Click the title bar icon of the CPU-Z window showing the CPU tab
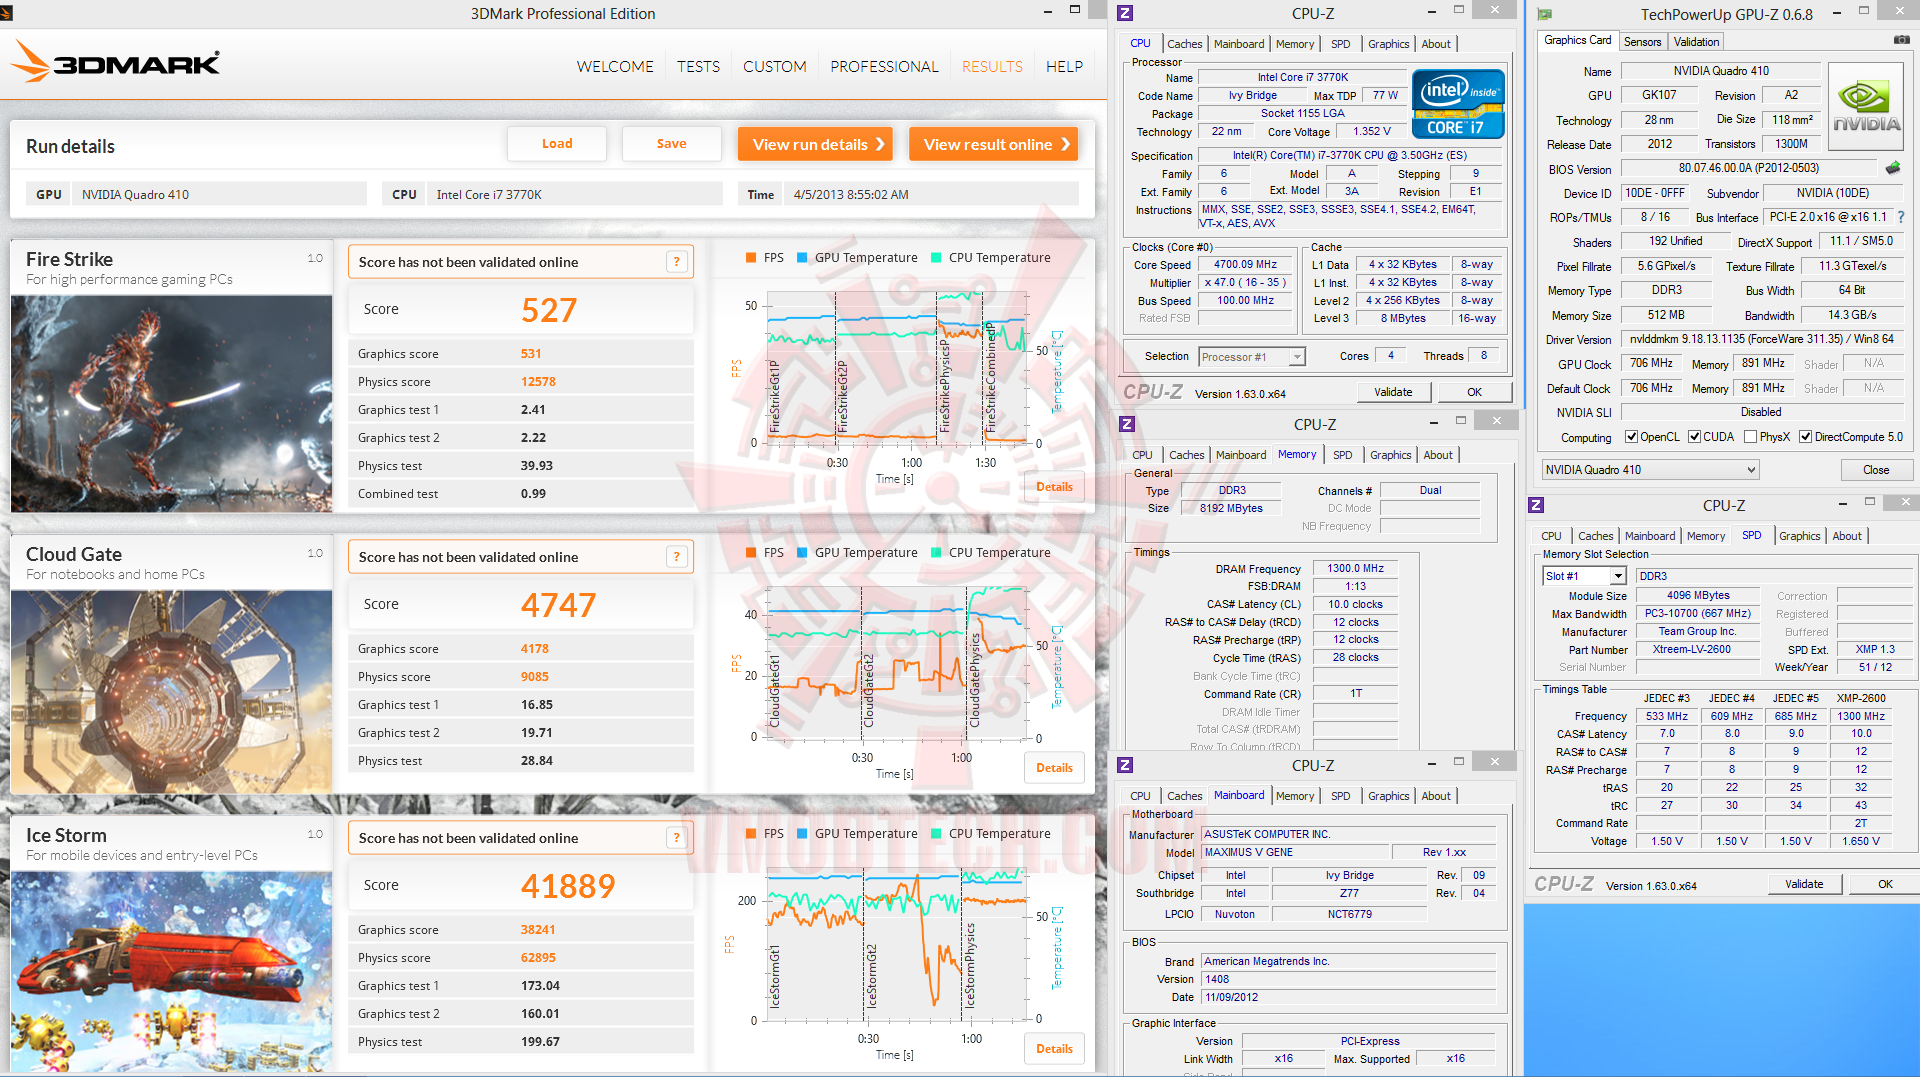 (x=1125, y=13)
